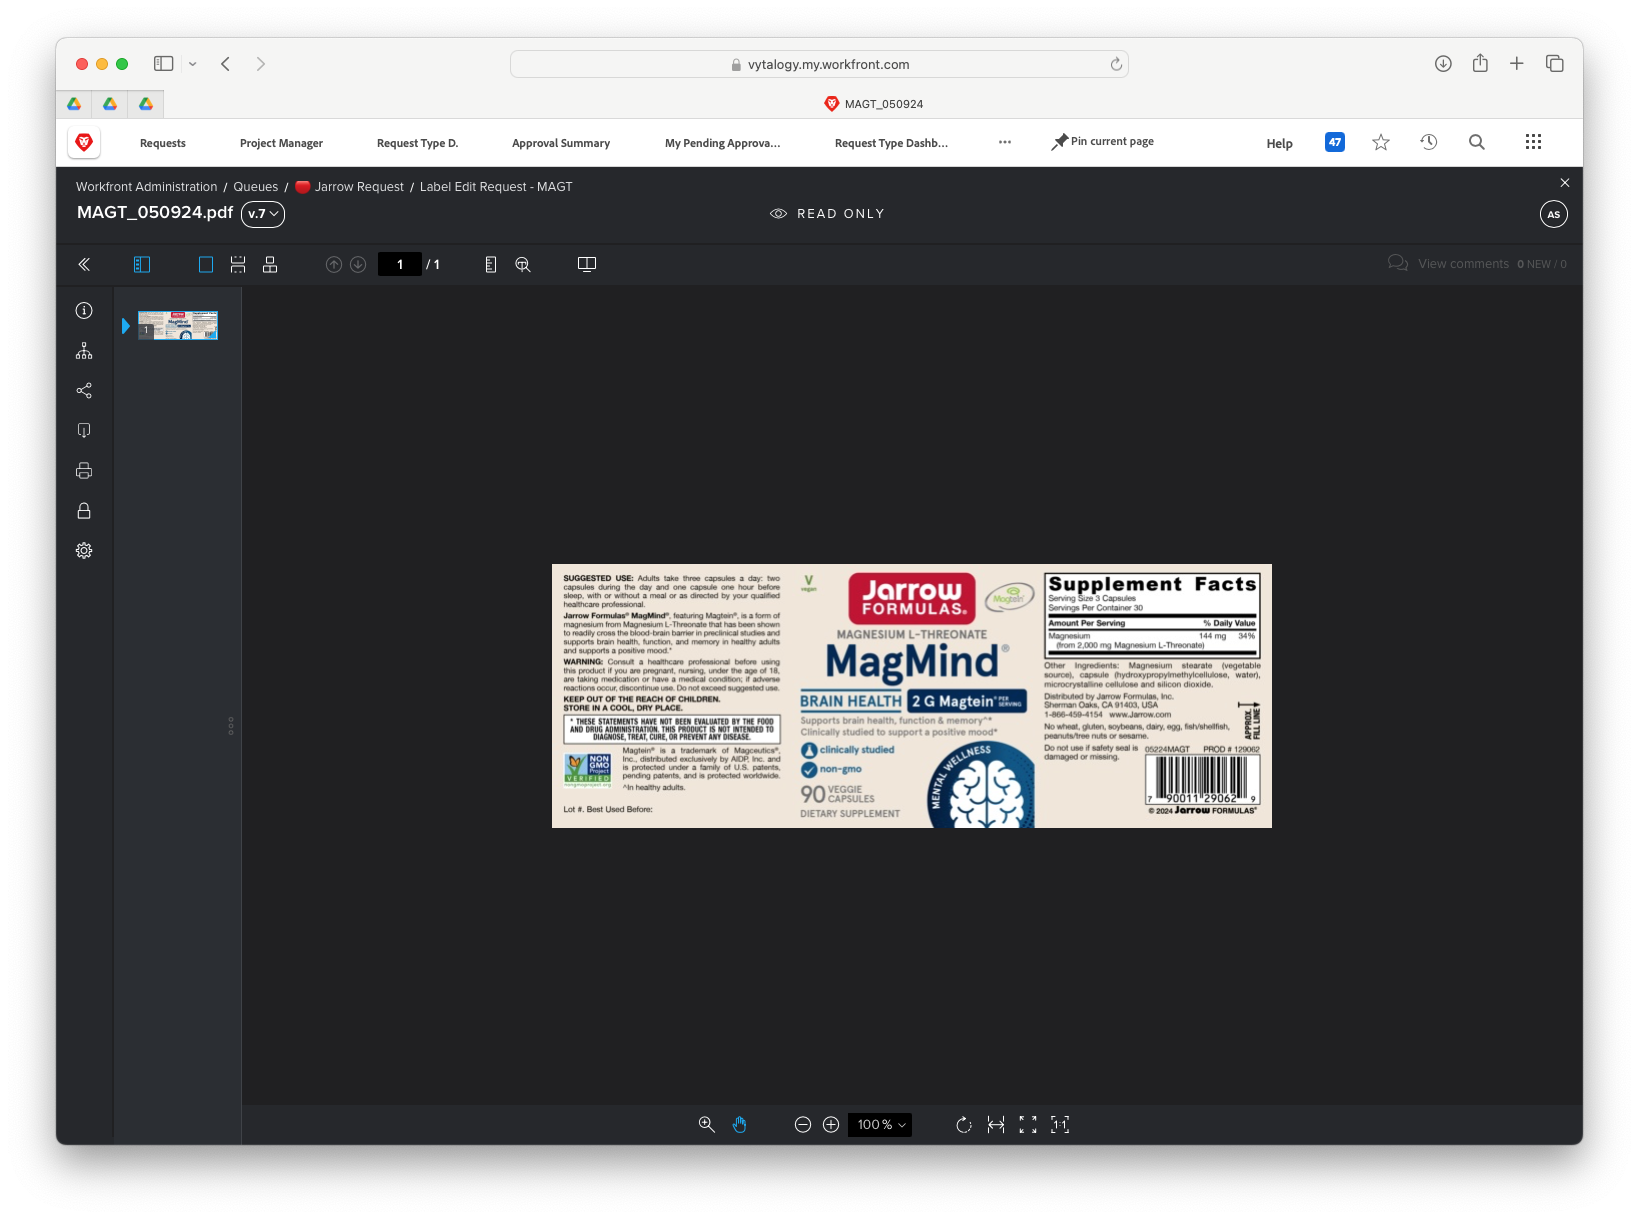Go to previous page arrow

[x=334, y=264]
